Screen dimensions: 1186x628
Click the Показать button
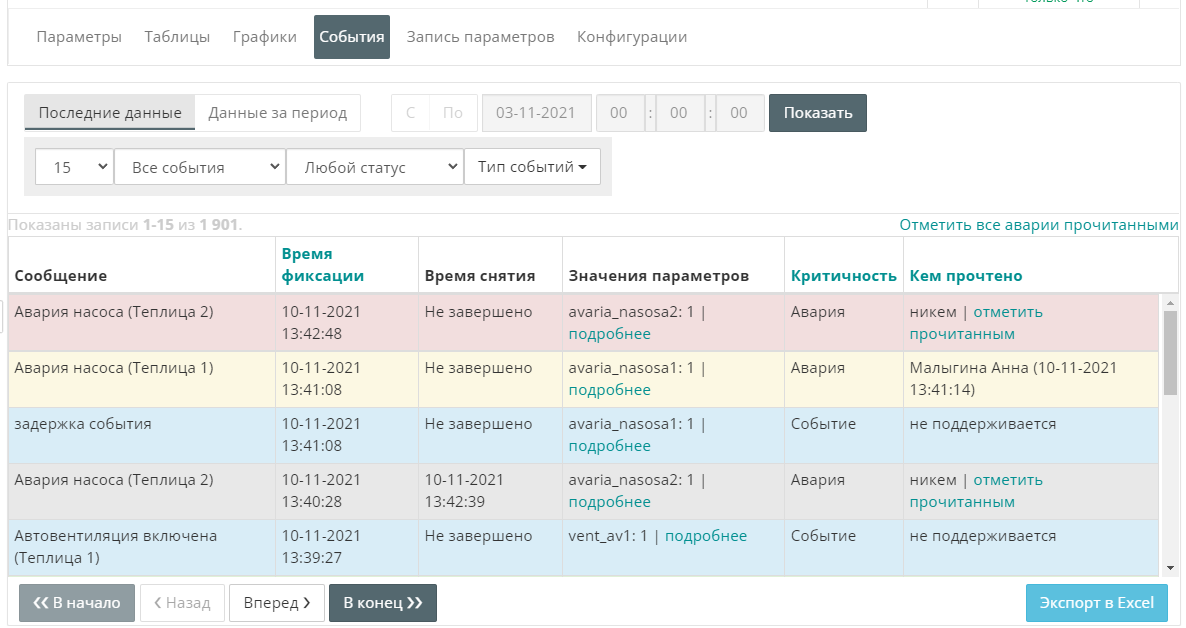pyautogui.click(x=817, y=113)
